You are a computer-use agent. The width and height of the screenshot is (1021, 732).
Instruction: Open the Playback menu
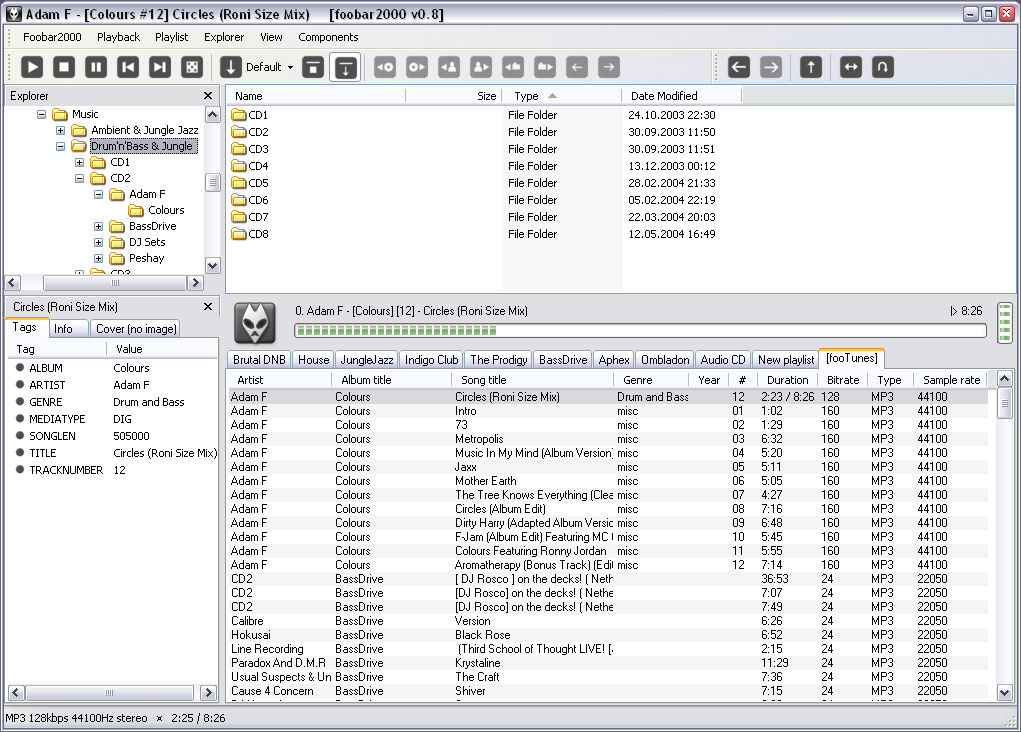[x=119, y=37]
